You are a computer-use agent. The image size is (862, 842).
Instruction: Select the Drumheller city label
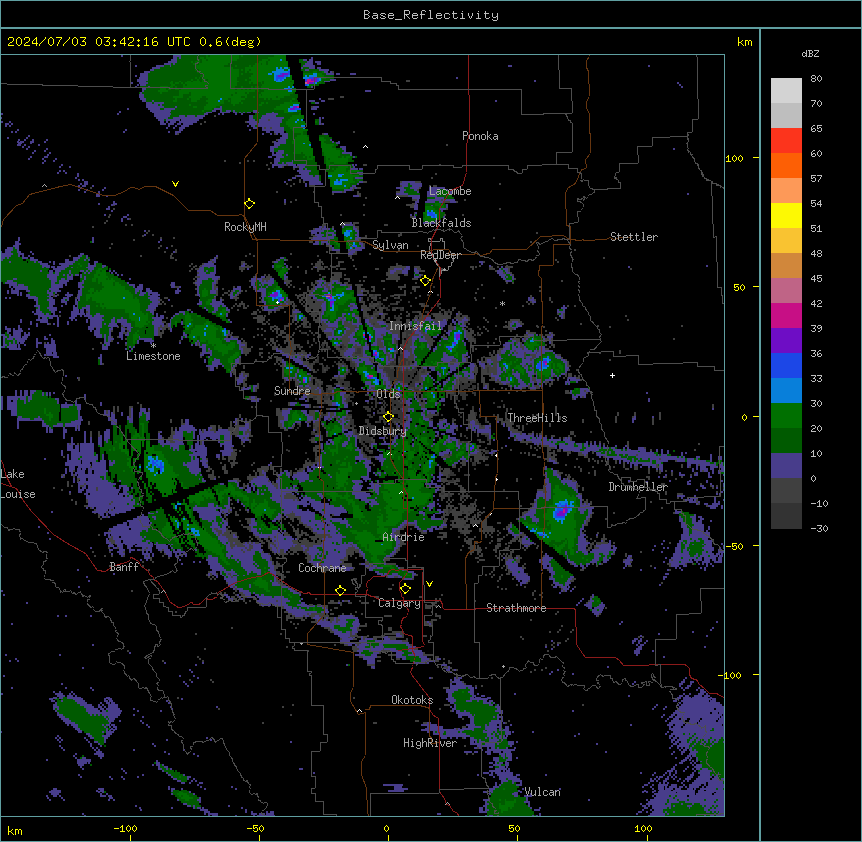click(x=638, y=487)
